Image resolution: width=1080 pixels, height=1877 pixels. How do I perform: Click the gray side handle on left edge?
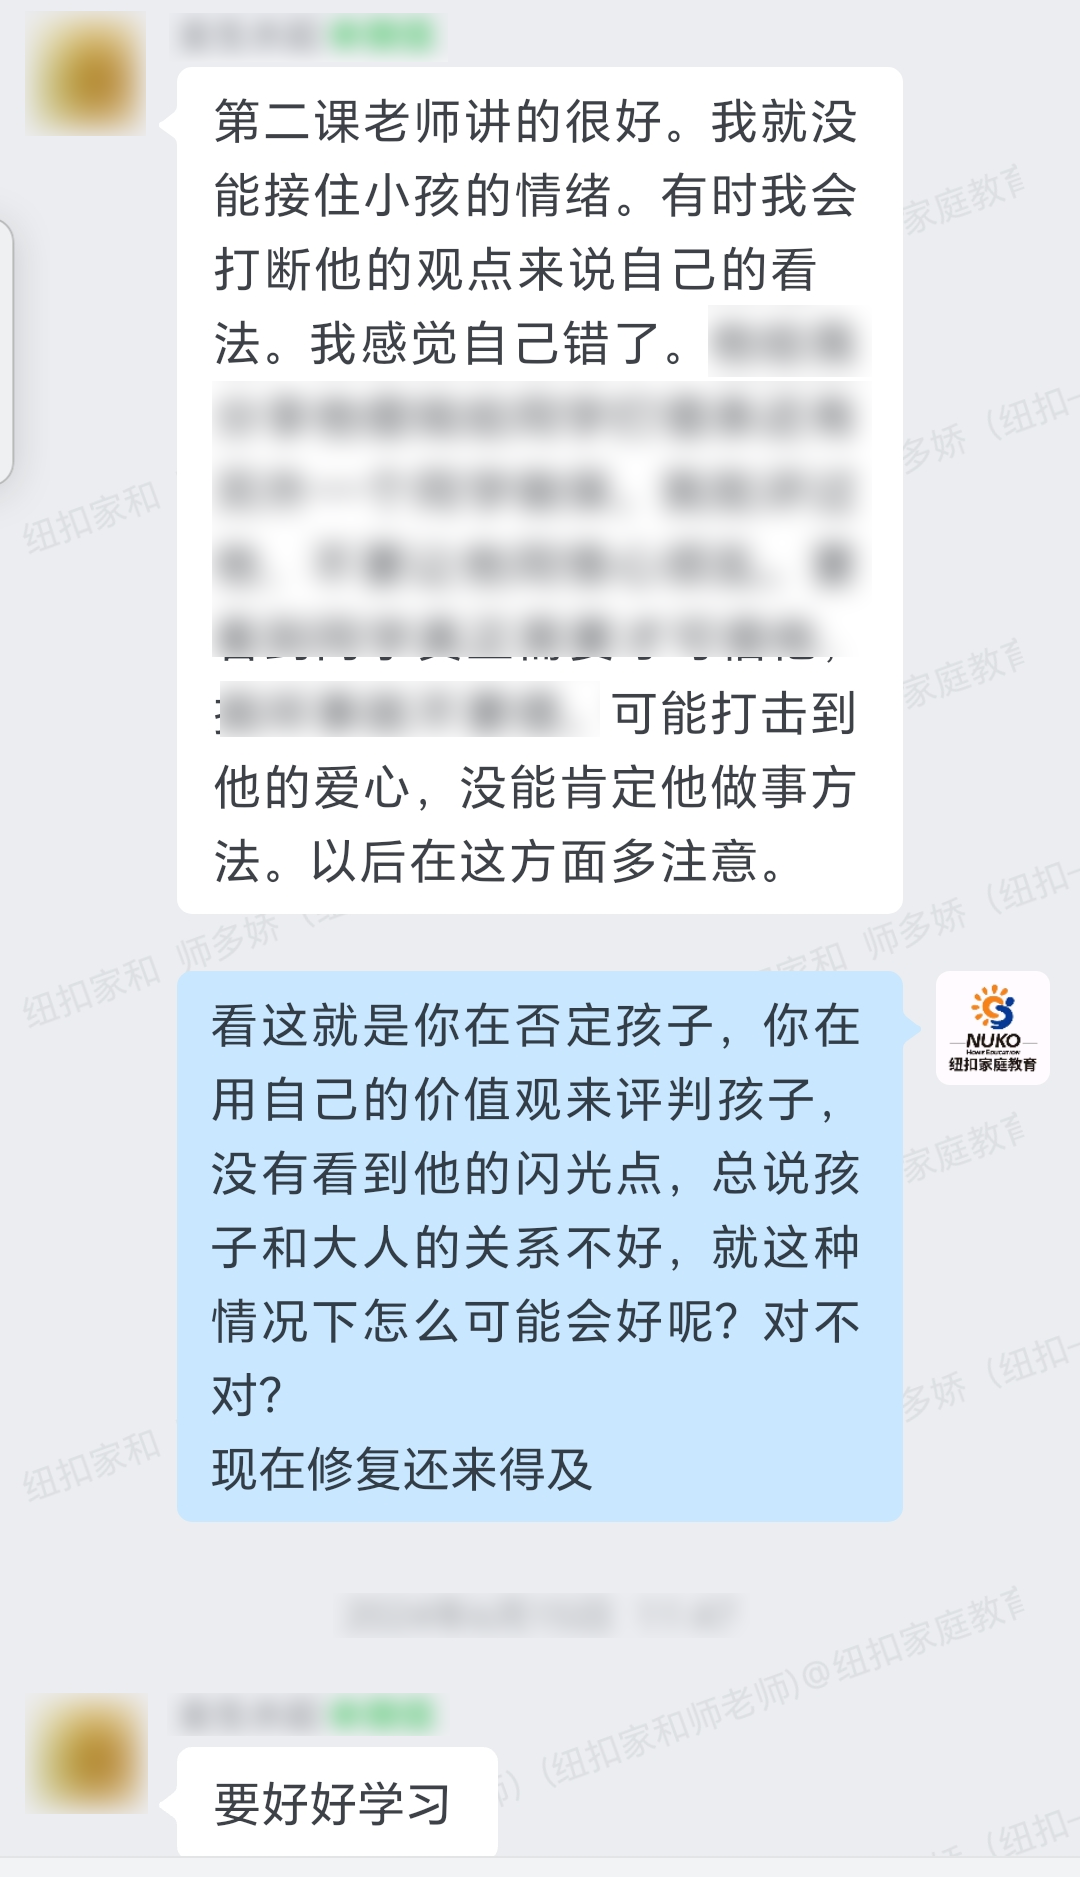click(6, 351)
